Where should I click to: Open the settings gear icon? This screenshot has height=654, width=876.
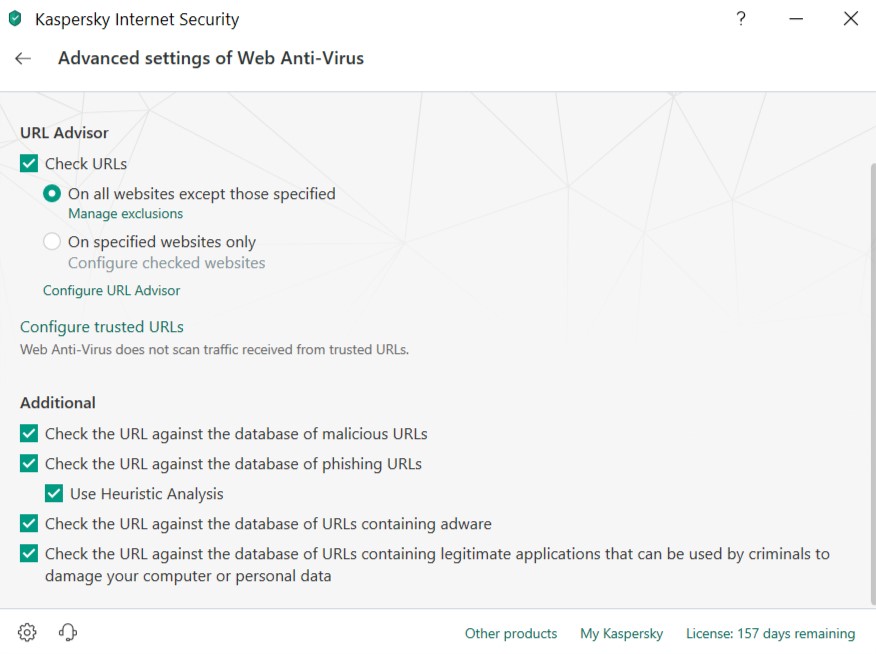27,632
